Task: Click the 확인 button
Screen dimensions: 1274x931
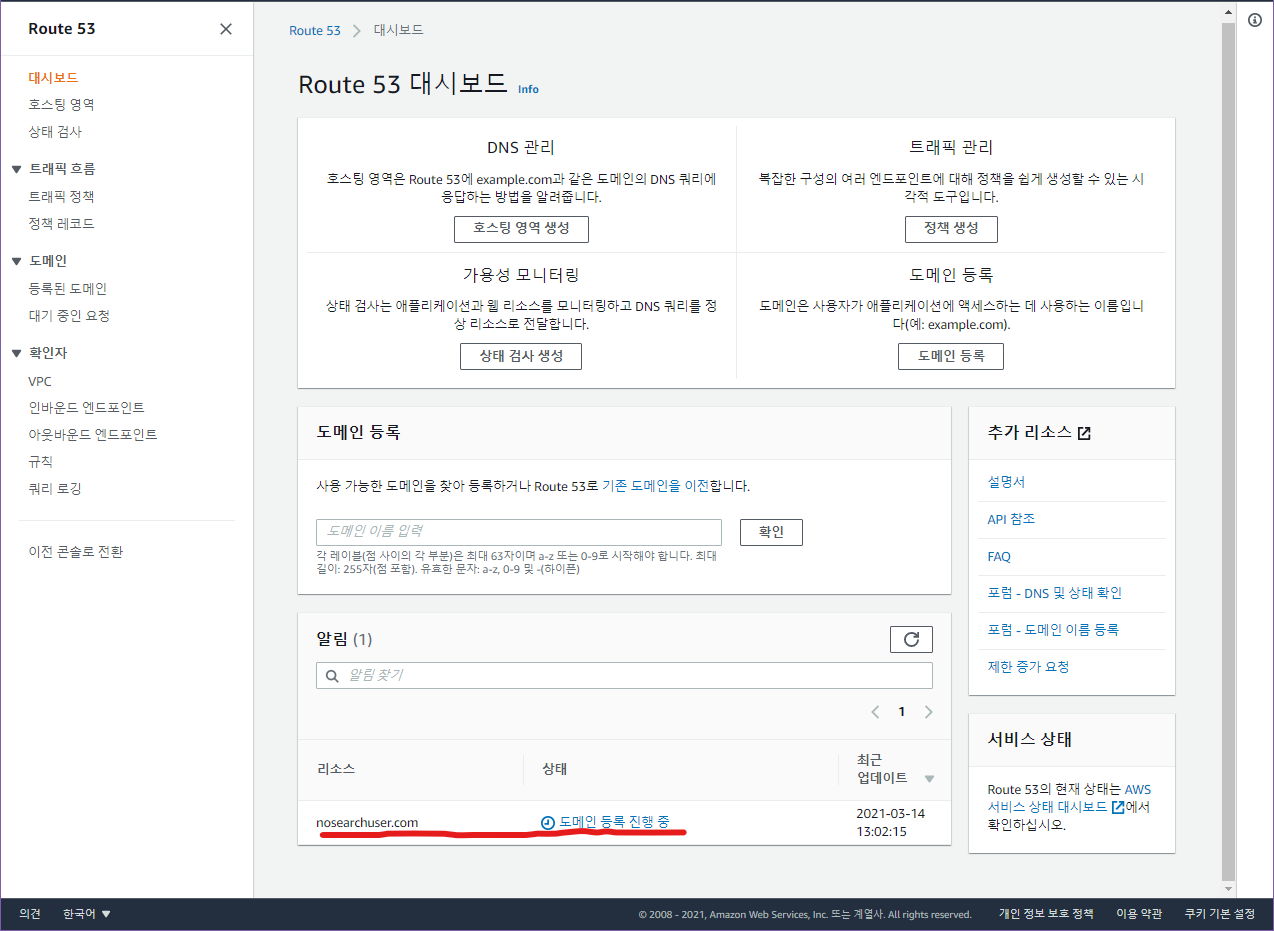Action: [x=771, y=532]
